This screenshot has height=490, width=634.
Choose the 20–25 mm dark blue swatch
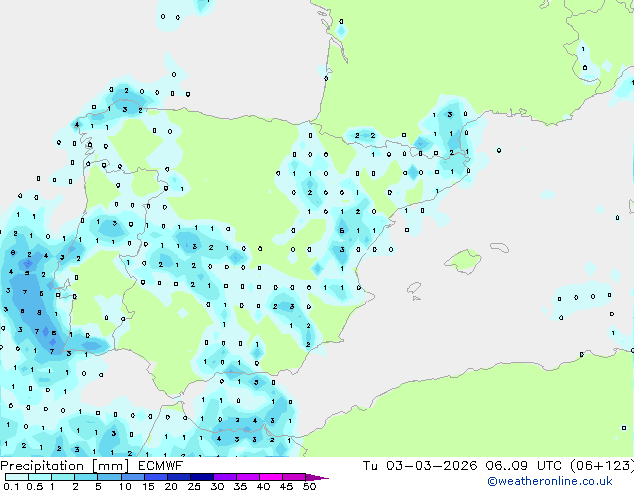pyautogui.click(x=178, y=477)
